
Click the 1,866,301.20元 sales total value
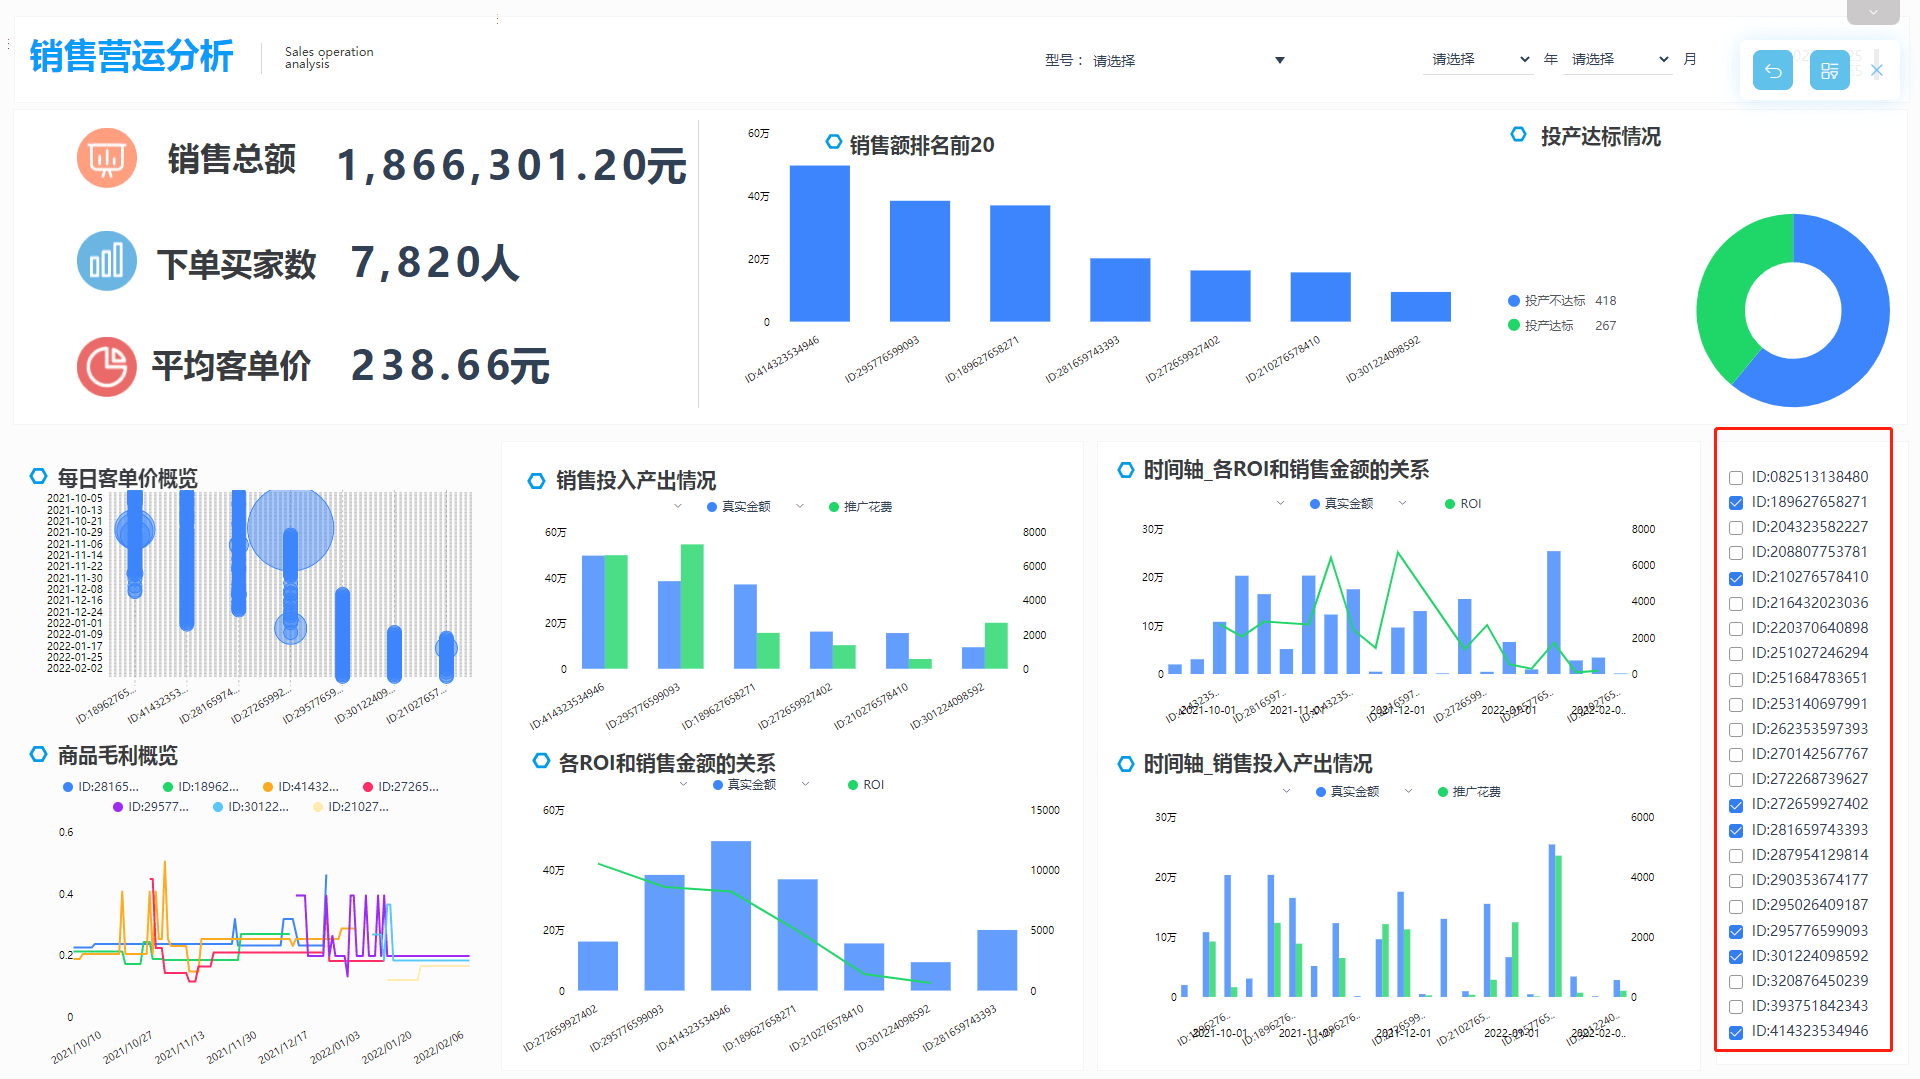pos(512,165)
